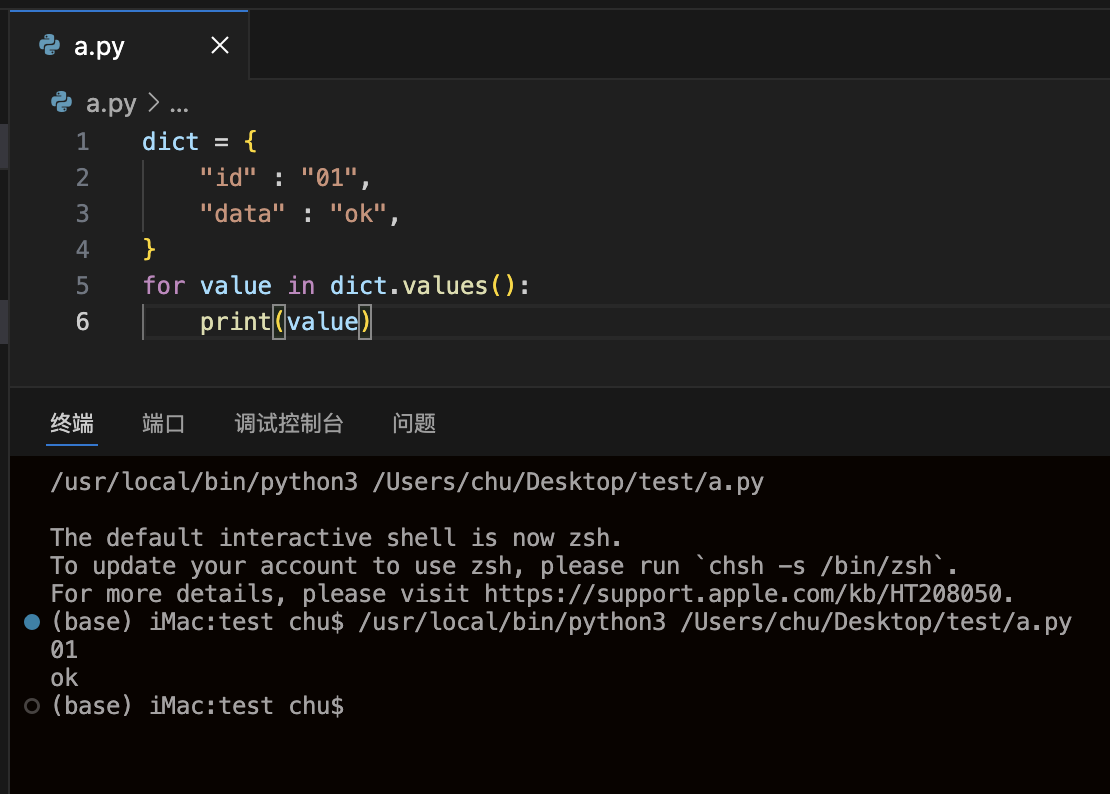The image size is (1110, 794).
Task: Click the blue command decoration dot in terminal
Action: pyautogui.click(x=31, y=622)
